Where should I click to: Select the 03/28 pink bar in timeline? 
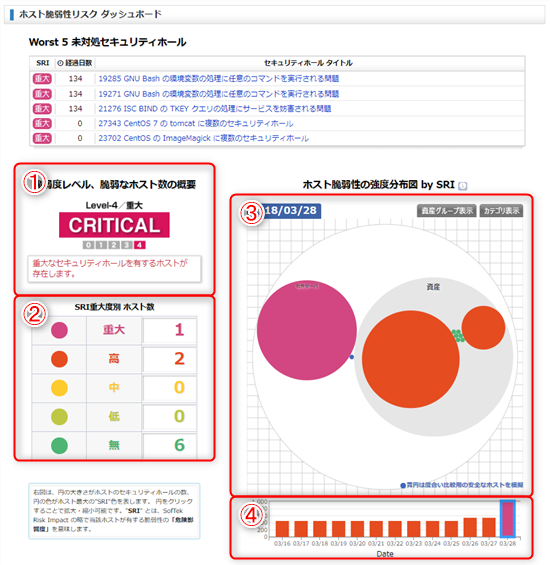[507, 519]
